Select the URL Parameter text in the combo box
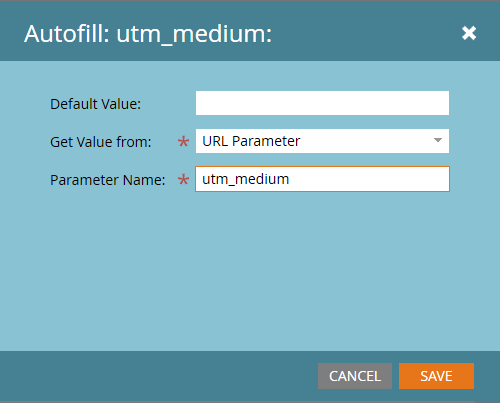Viewport: 500px width, 403px height. pyautogui.click(x=251, y=141)
